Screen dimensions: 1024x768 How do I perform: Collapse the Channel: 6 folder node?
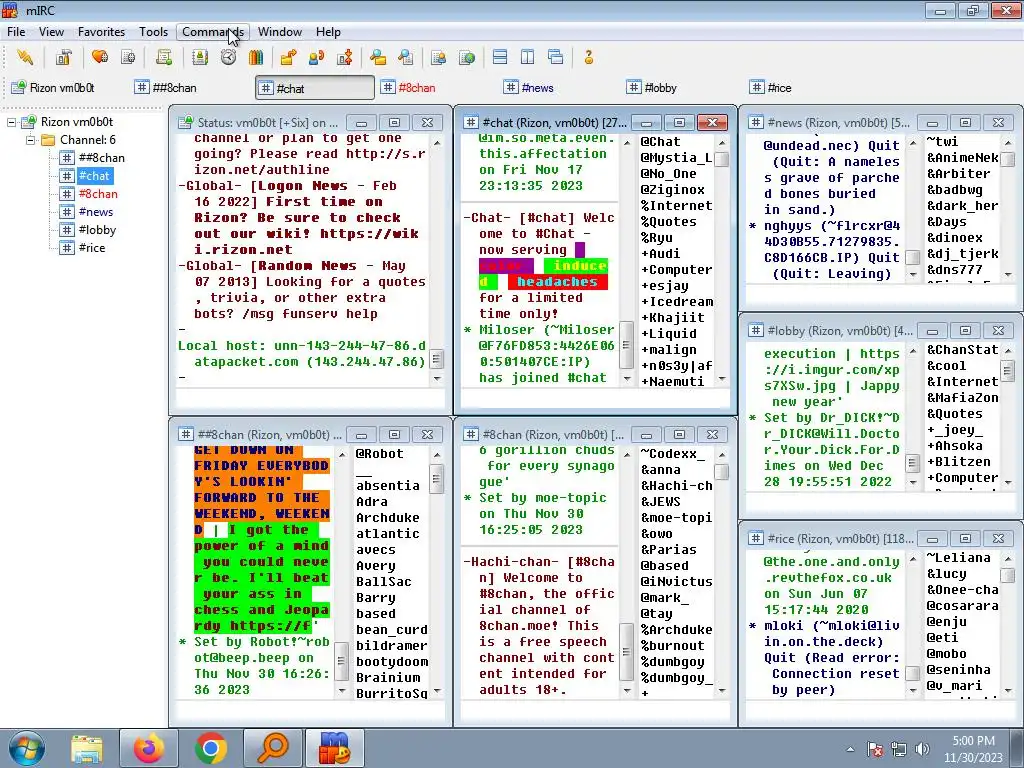point(30,140)
